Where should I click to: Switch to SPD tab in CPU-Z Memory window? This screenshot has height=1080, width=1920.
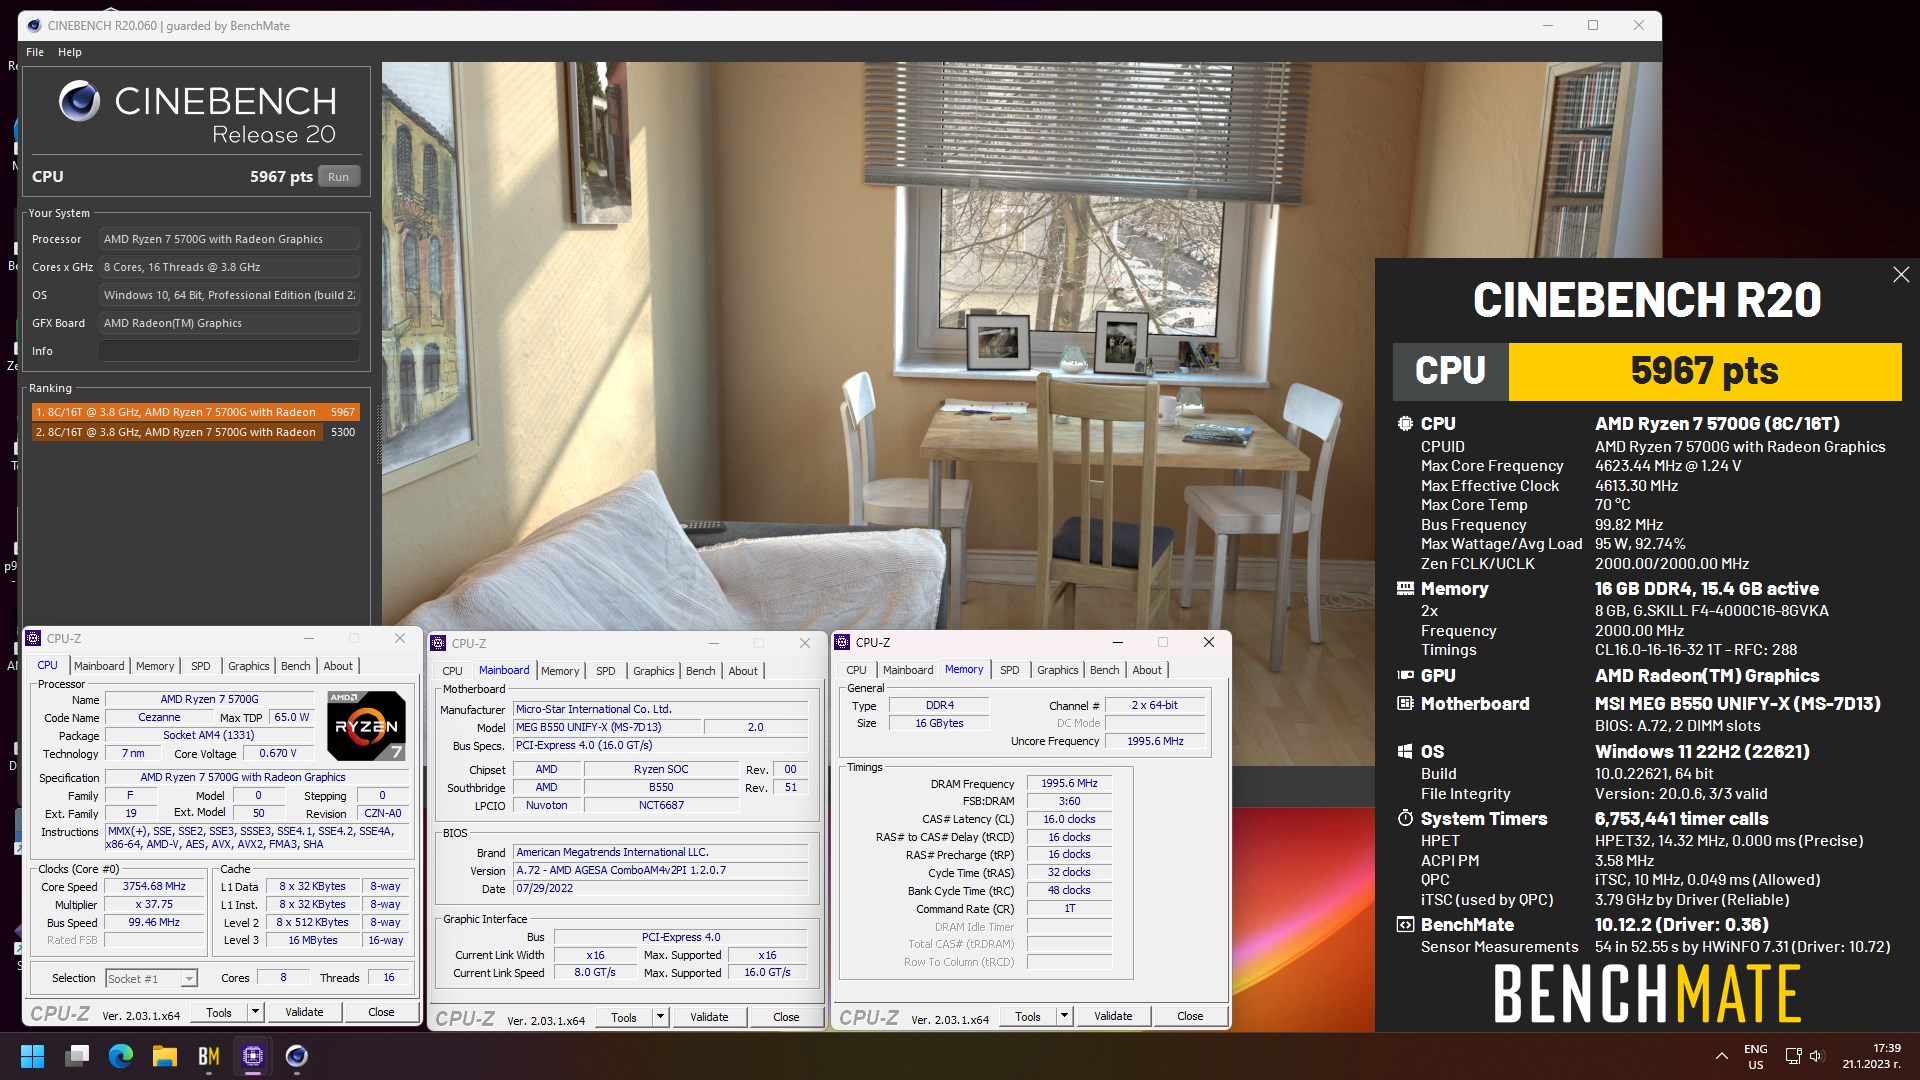tap(1010, 670)
